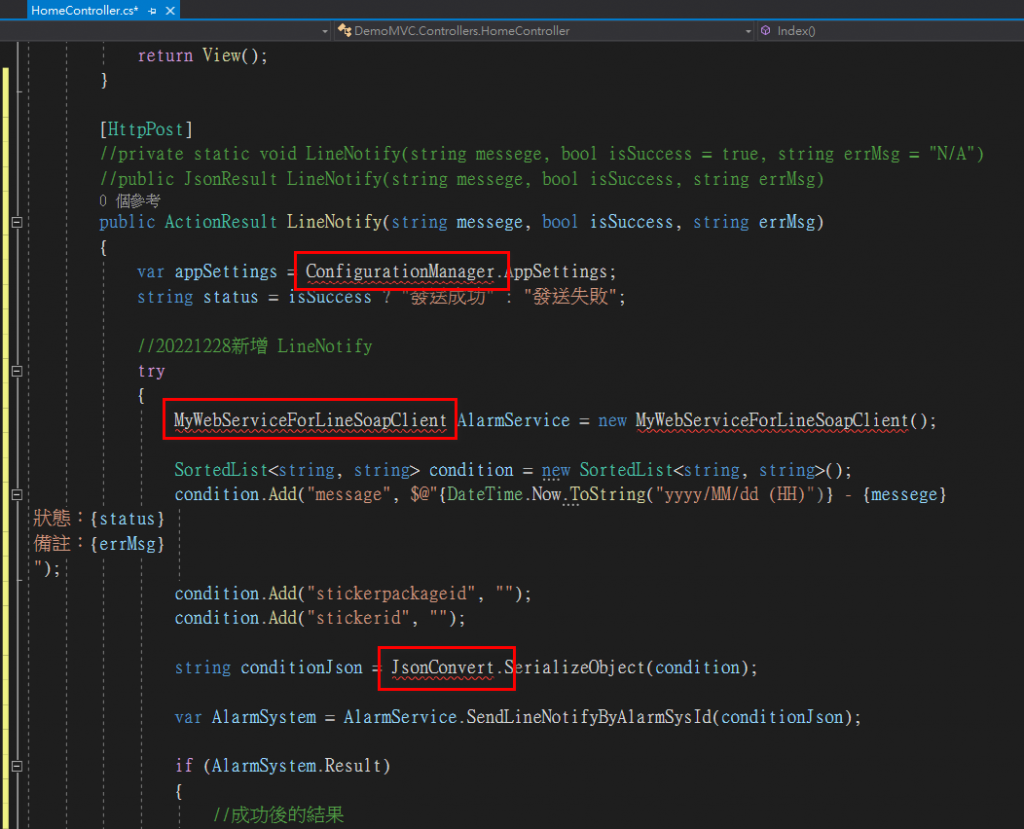Place cursor on ConfigurationManager identifier
This screenshot has width=1024, height=829.
(x=400, y=272)
